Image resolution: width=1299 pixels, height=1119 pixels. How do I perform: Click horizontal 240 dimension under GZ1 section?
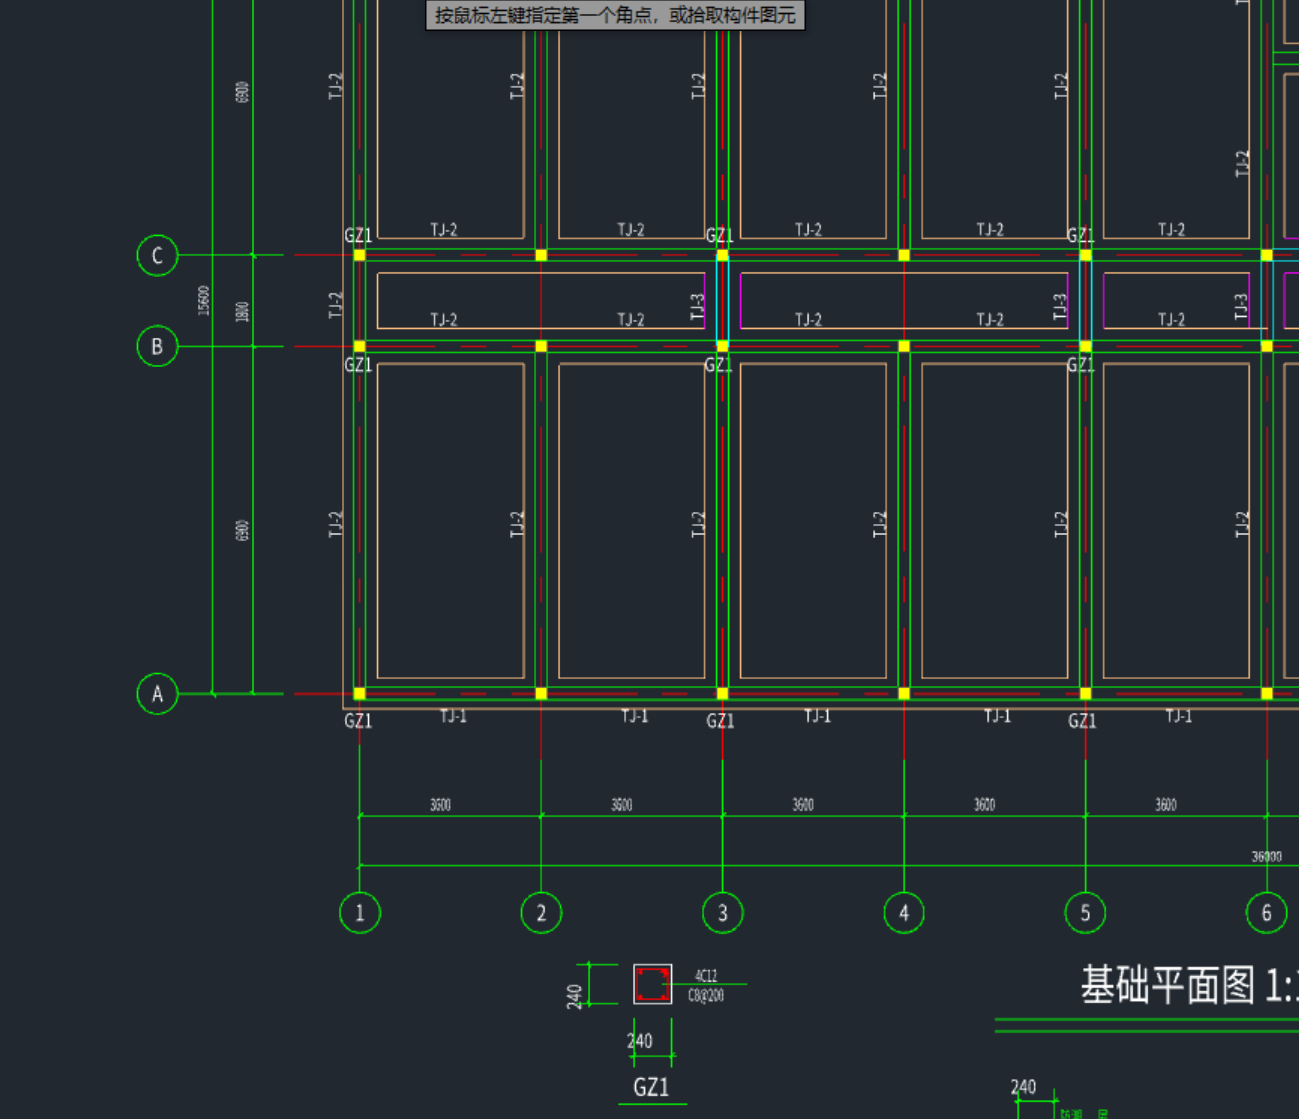coord(639,1041)
